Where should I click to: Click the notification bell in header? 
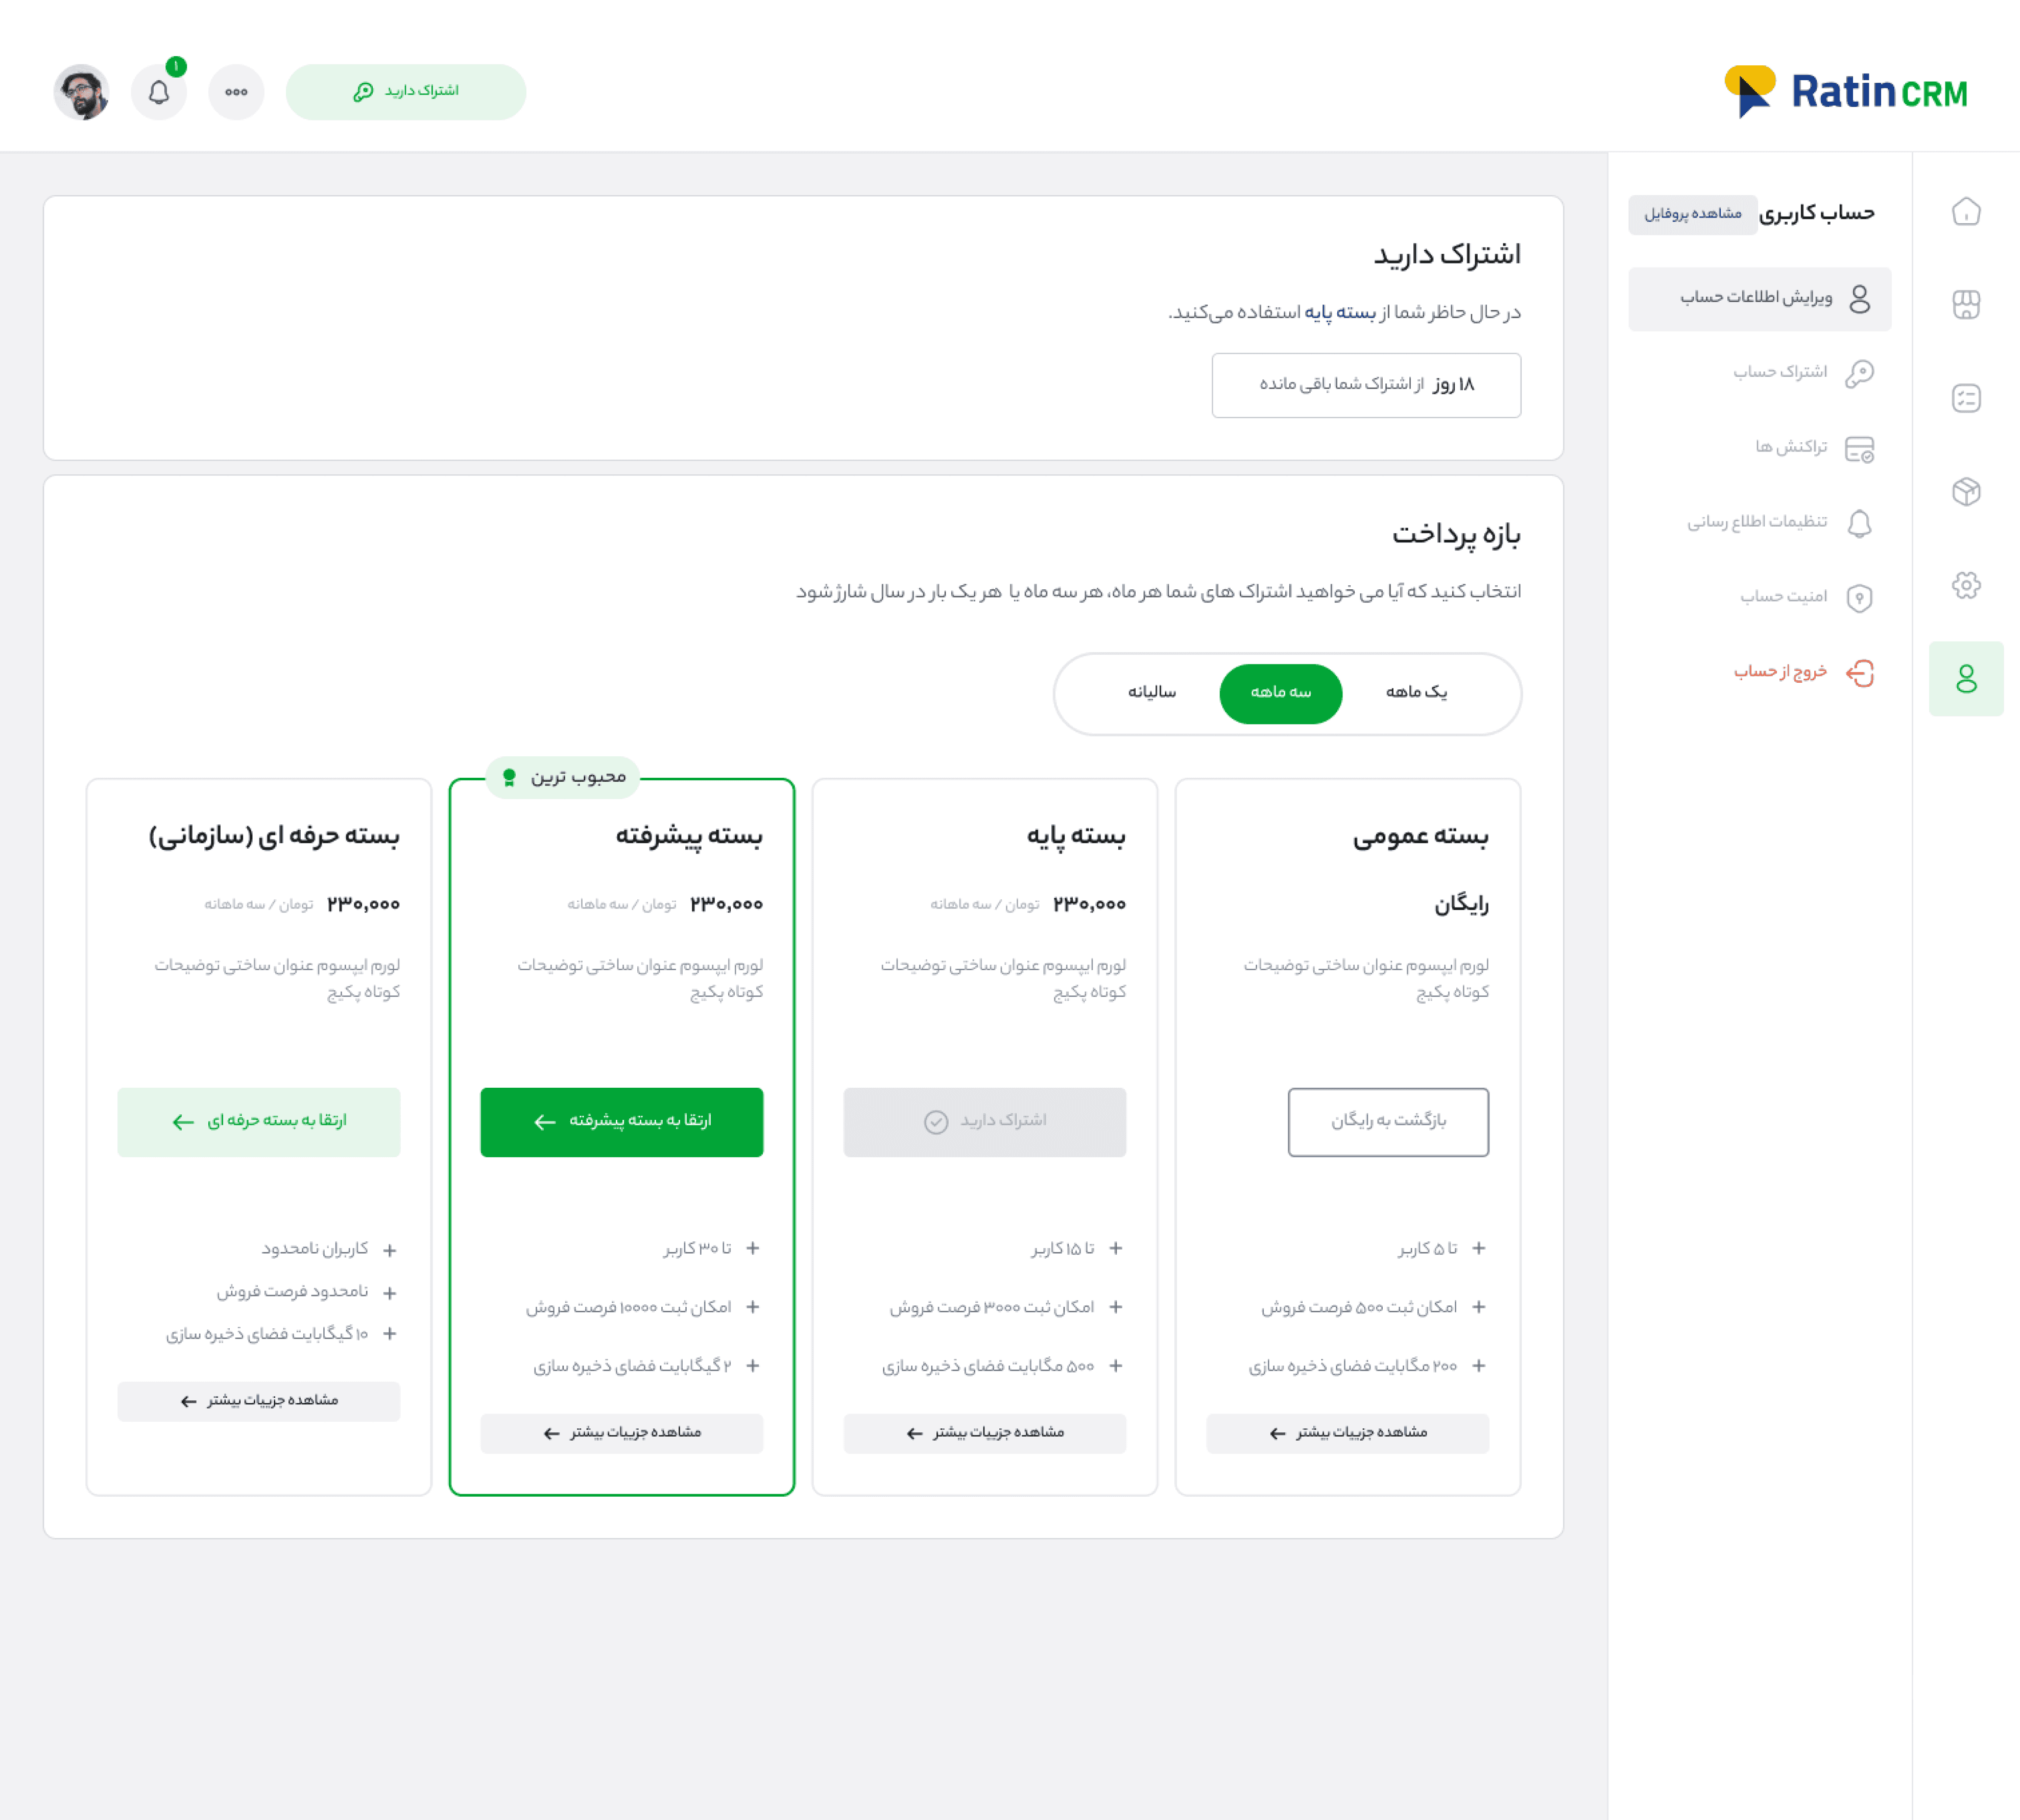(x=159, y=92)
